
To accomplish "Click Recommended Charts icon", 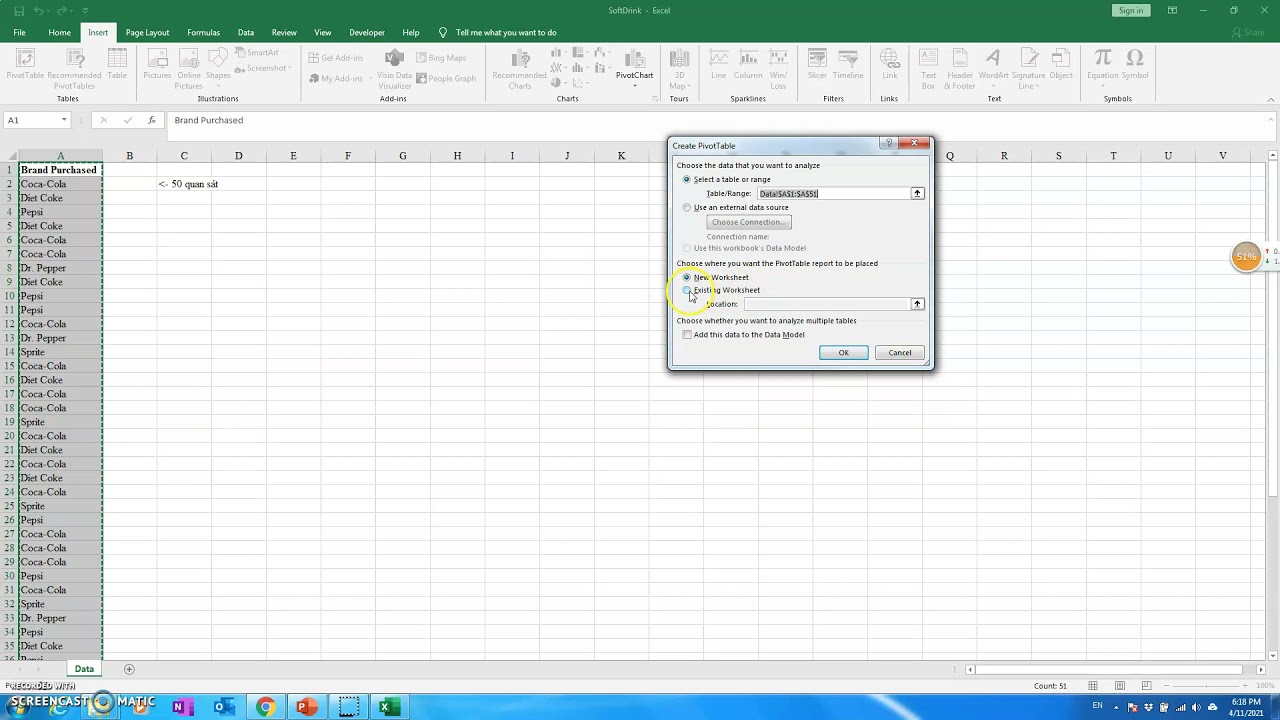I will 520,69.
